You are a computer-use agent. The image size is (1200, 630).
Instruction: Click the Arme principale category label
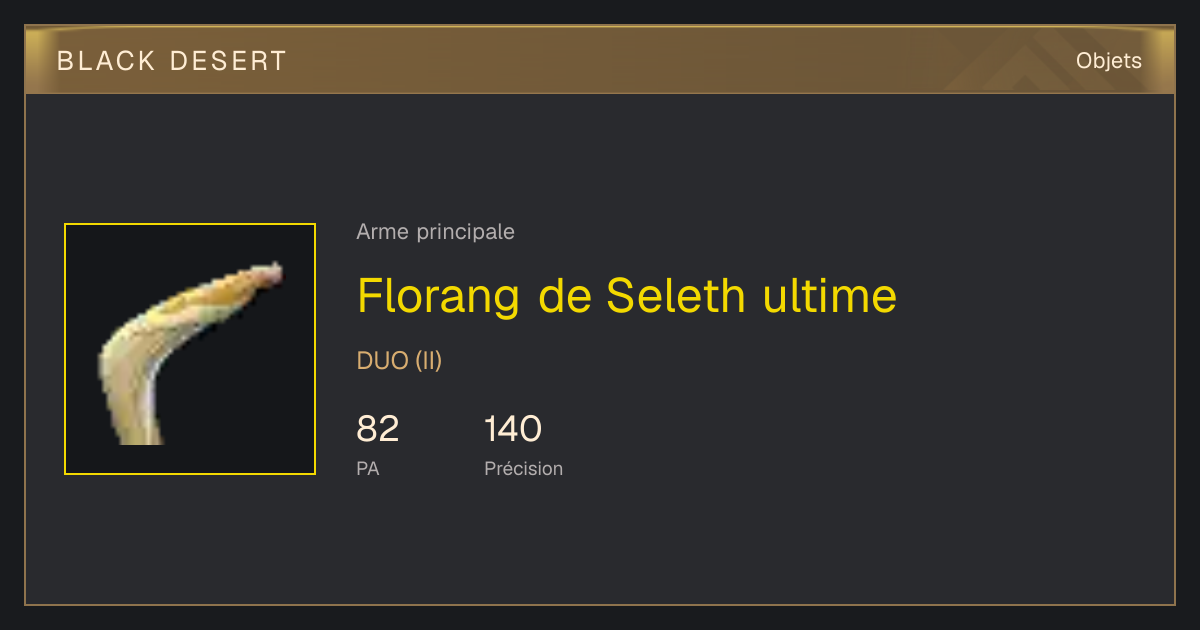tap(436, 232)
